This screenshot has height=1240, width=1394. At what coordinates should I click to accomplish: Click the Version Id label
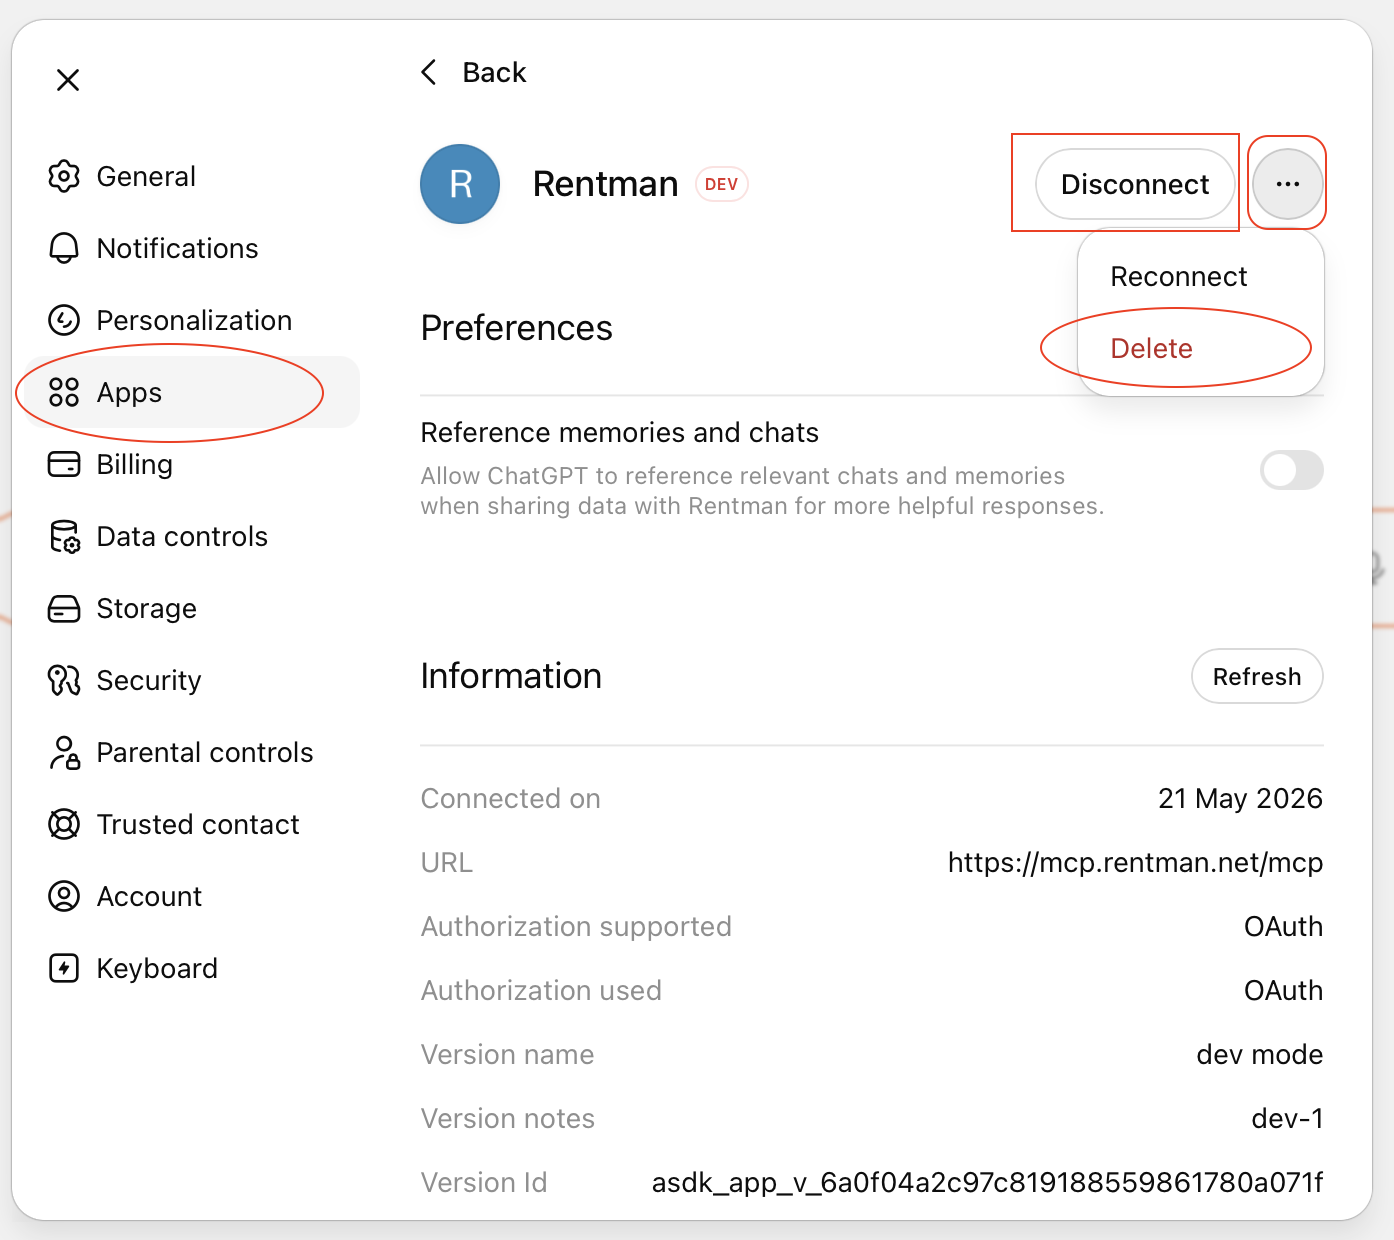(x=484, y=1182)
